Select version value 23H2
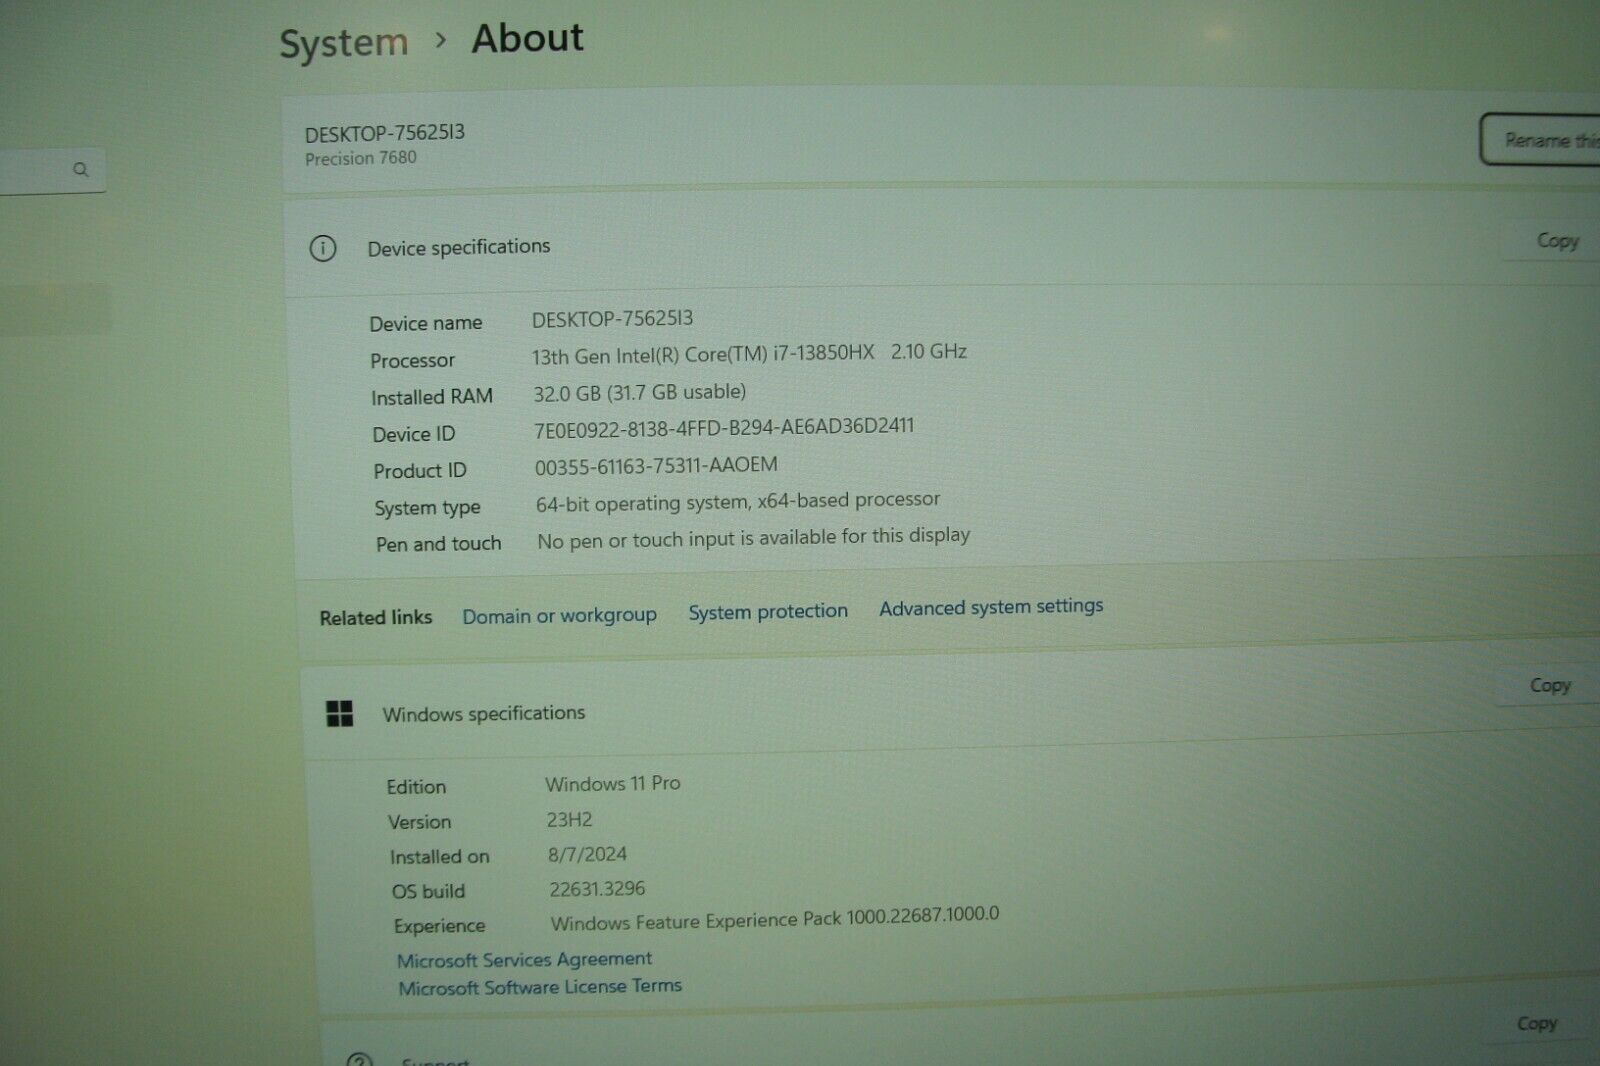This screenshot has width=1600, height=1066. pyautogui.click(x=569, y=819)
